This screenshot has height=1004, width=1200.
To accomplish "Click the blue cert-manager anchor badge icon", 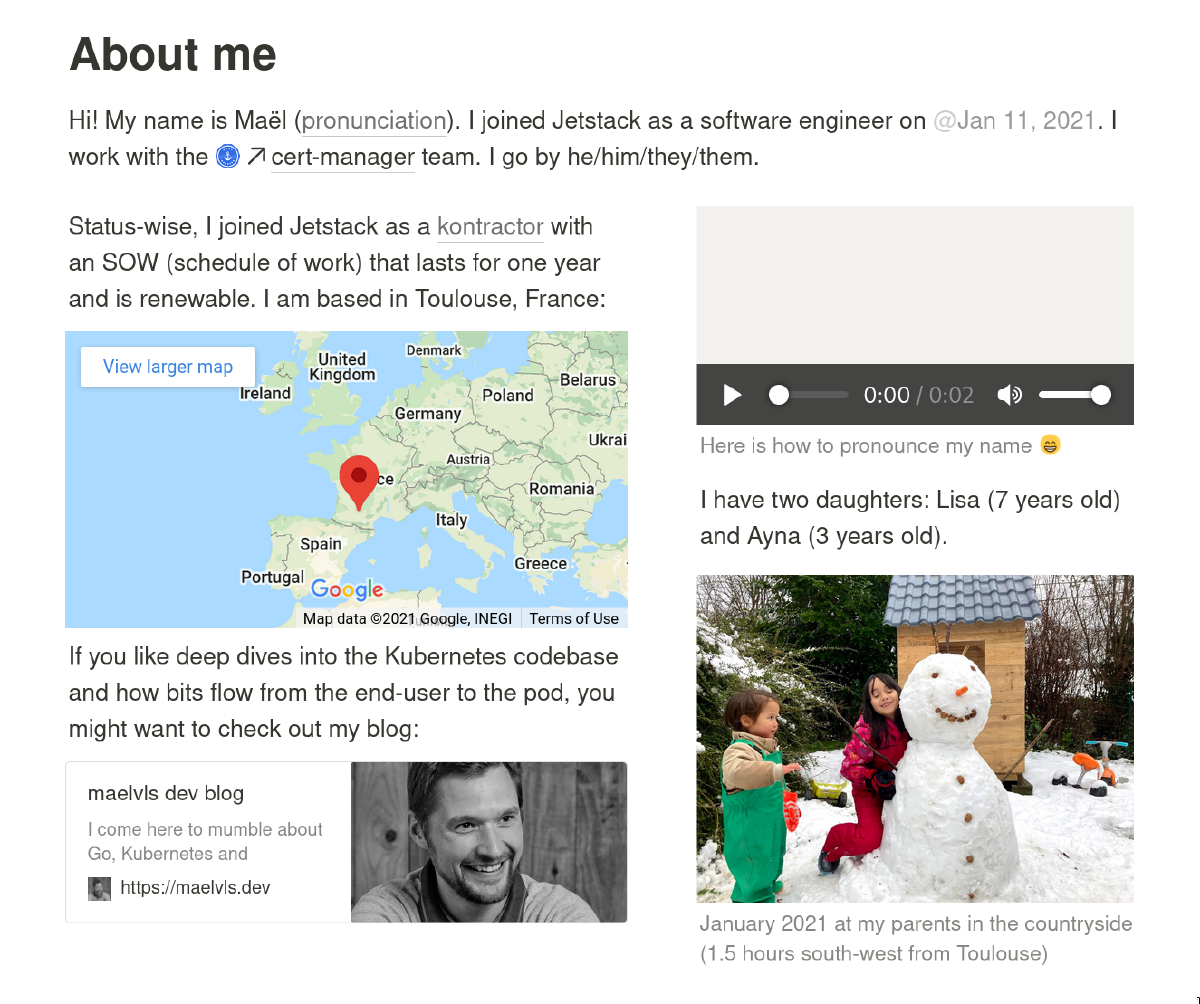I will tap(227, 156).
